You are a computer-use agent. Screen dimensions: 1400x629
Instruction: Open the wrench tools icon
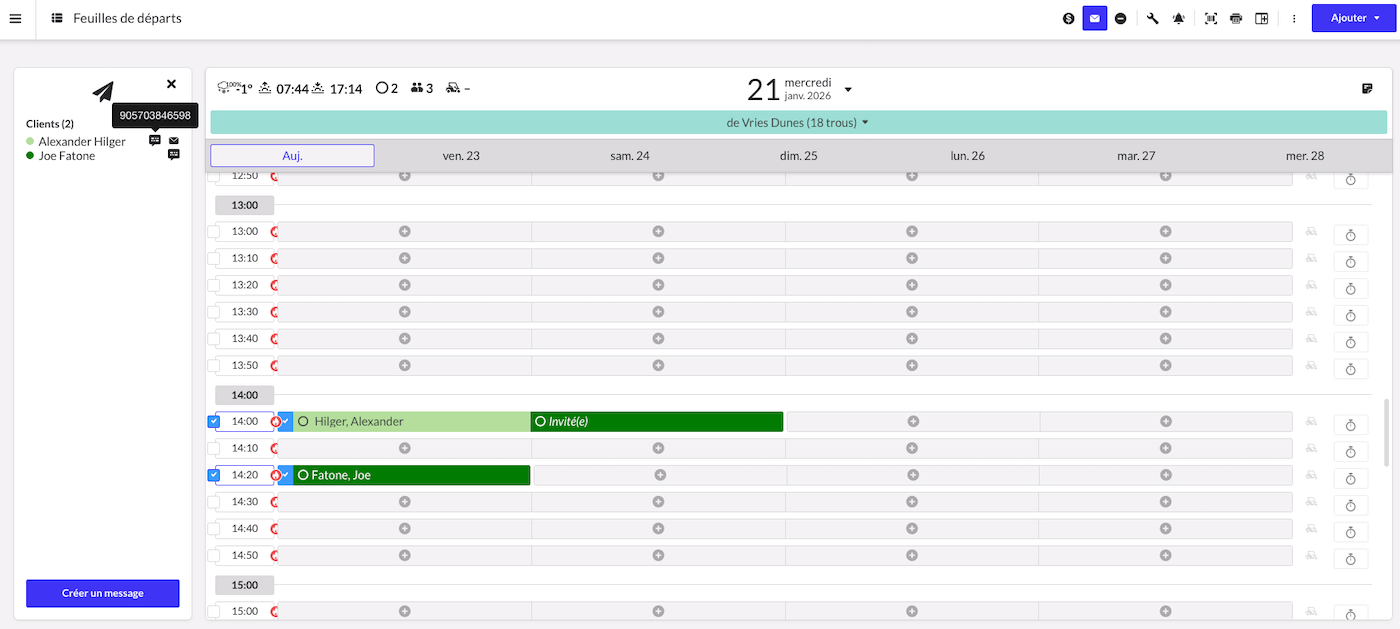click(x=1153, y=18)
